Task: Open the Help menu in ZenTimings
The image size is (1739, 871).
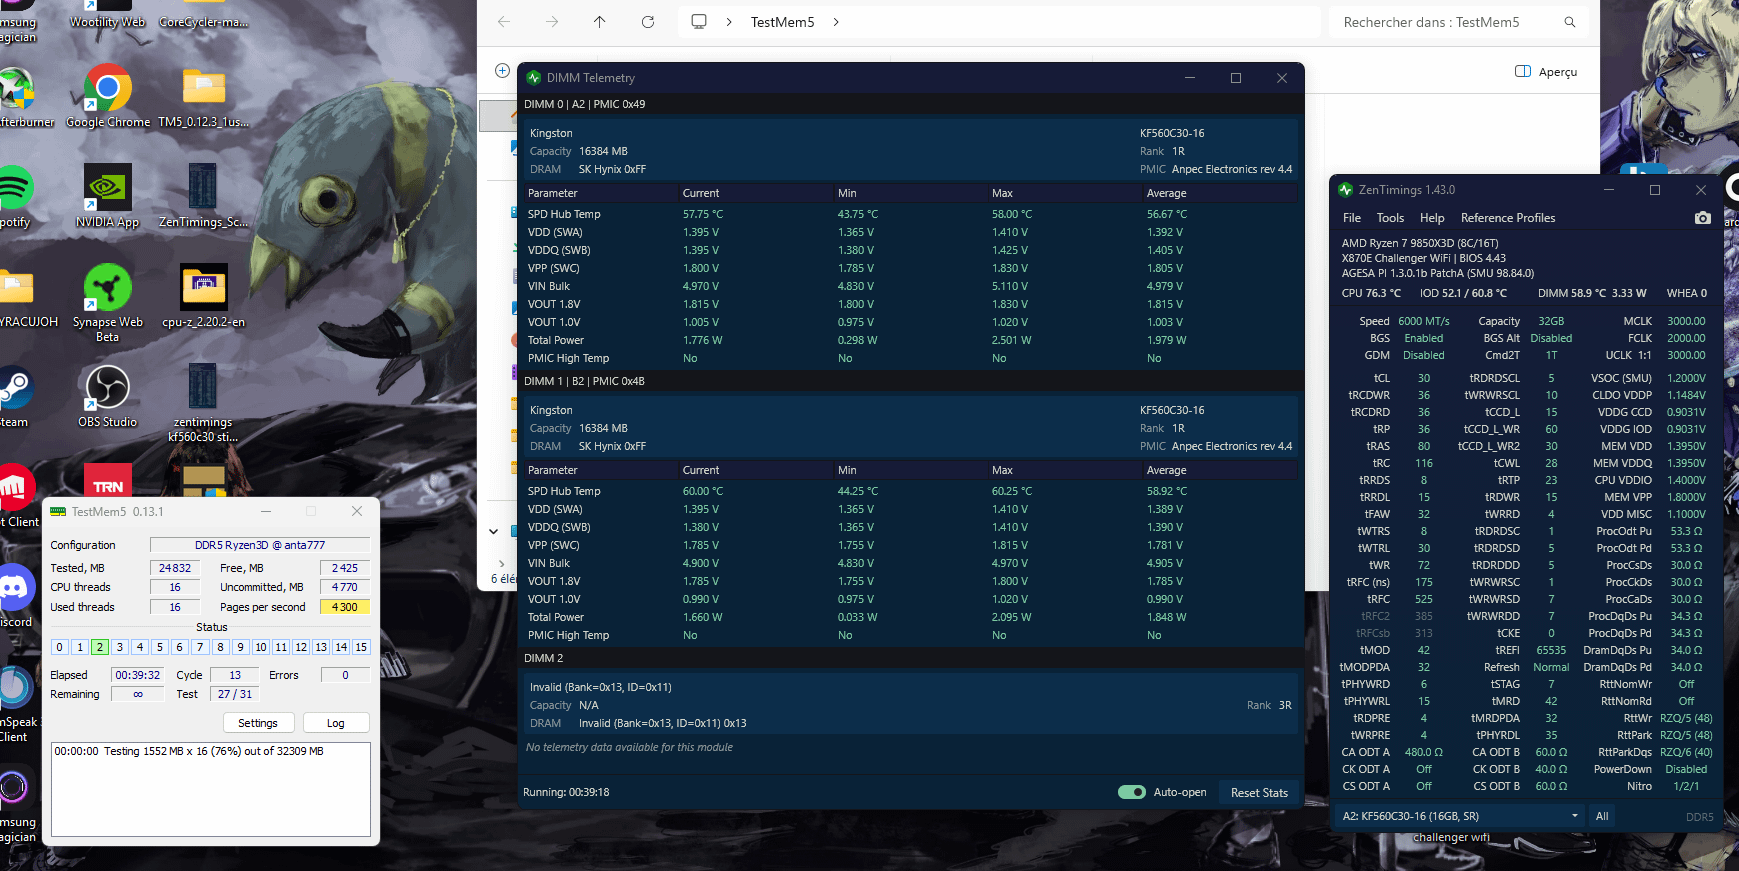Action: click(x=1432, y=218)
